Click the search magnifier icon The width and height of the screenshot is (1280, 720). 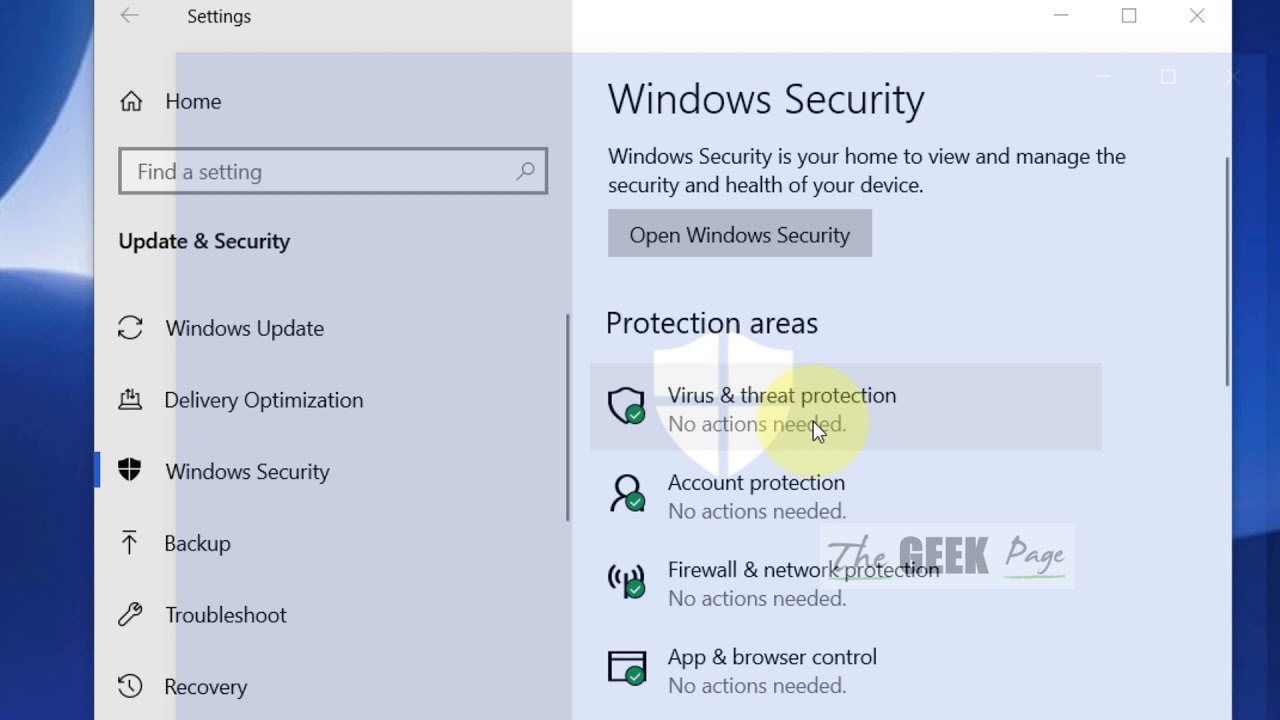point(526,171)
